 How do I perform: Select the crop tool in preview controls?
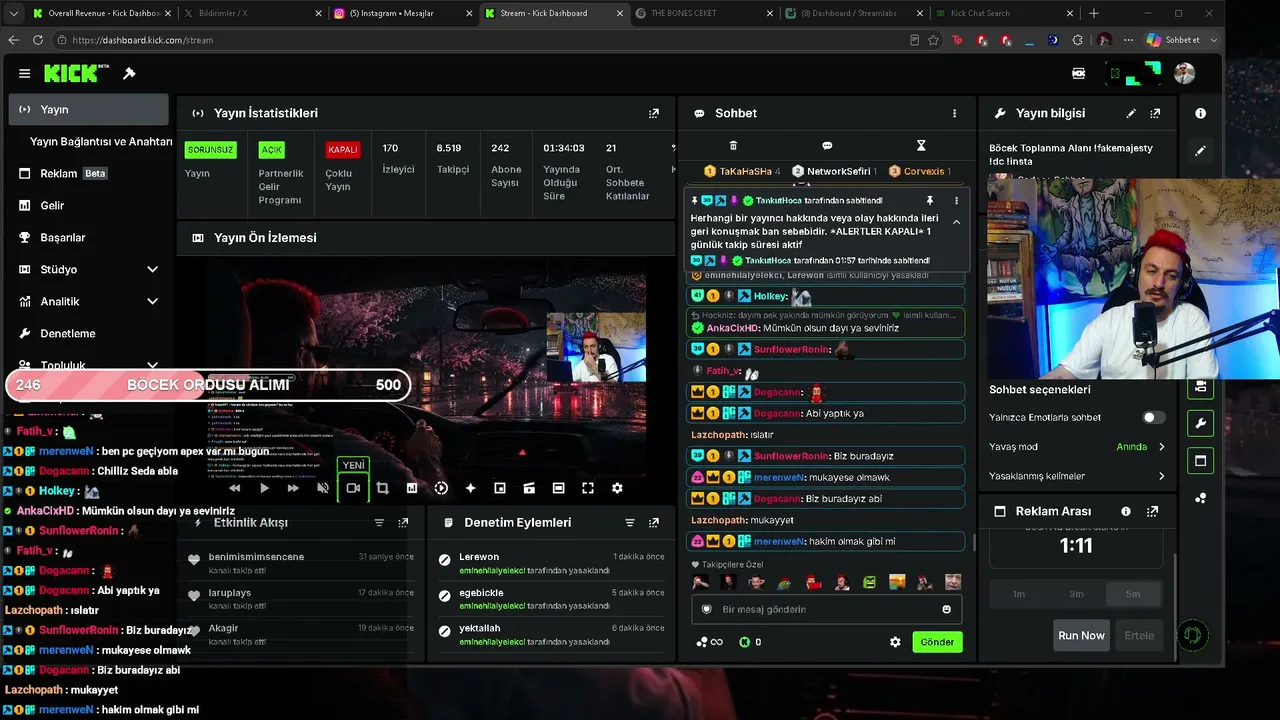pyautogui.click(x=382, y=488)
